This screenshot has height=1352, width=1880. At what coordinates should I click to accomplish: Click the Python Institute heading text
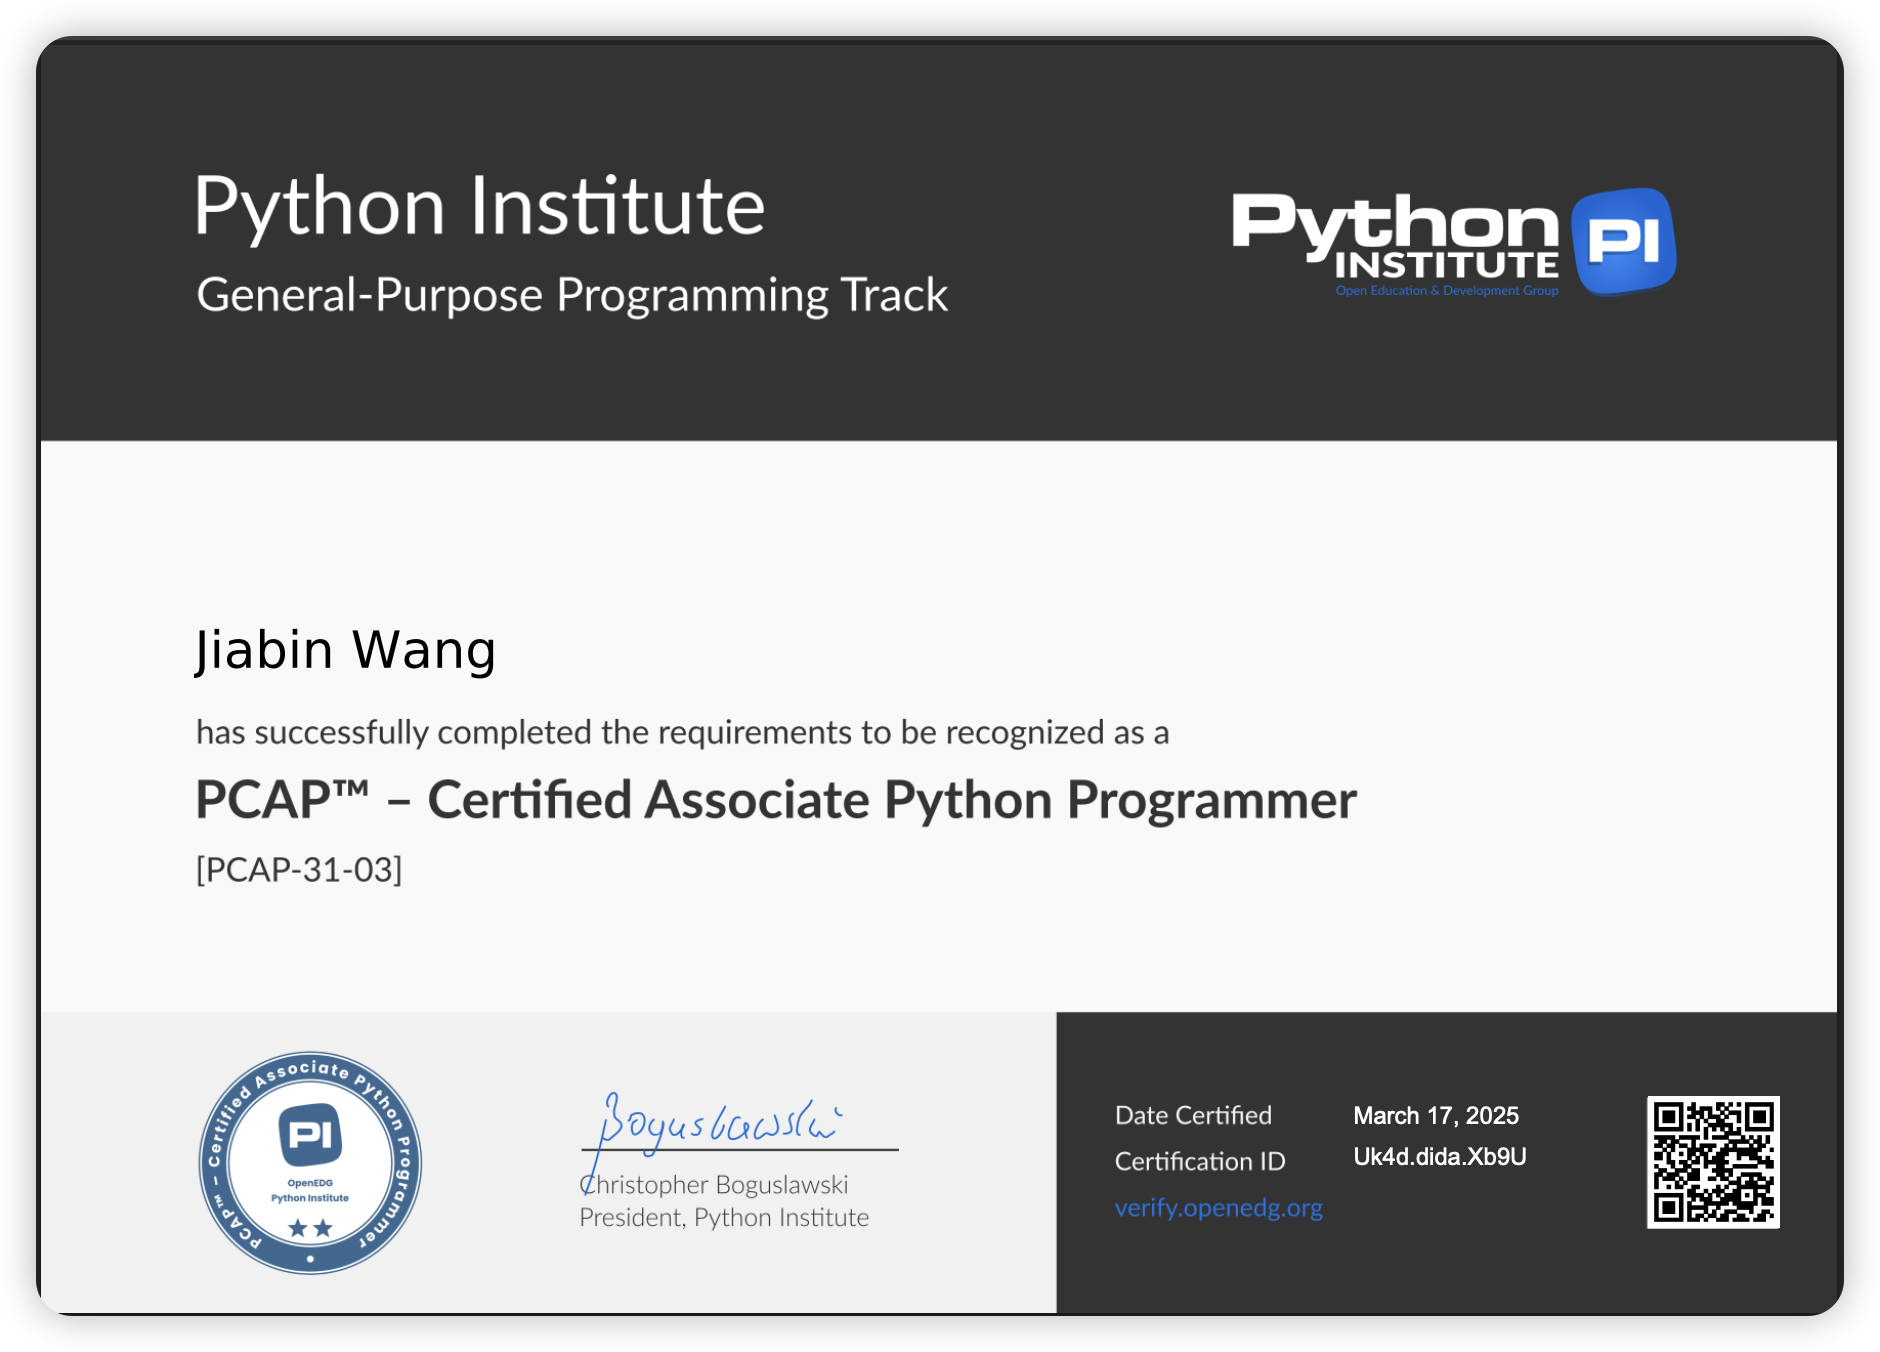[x=480, y=207]
